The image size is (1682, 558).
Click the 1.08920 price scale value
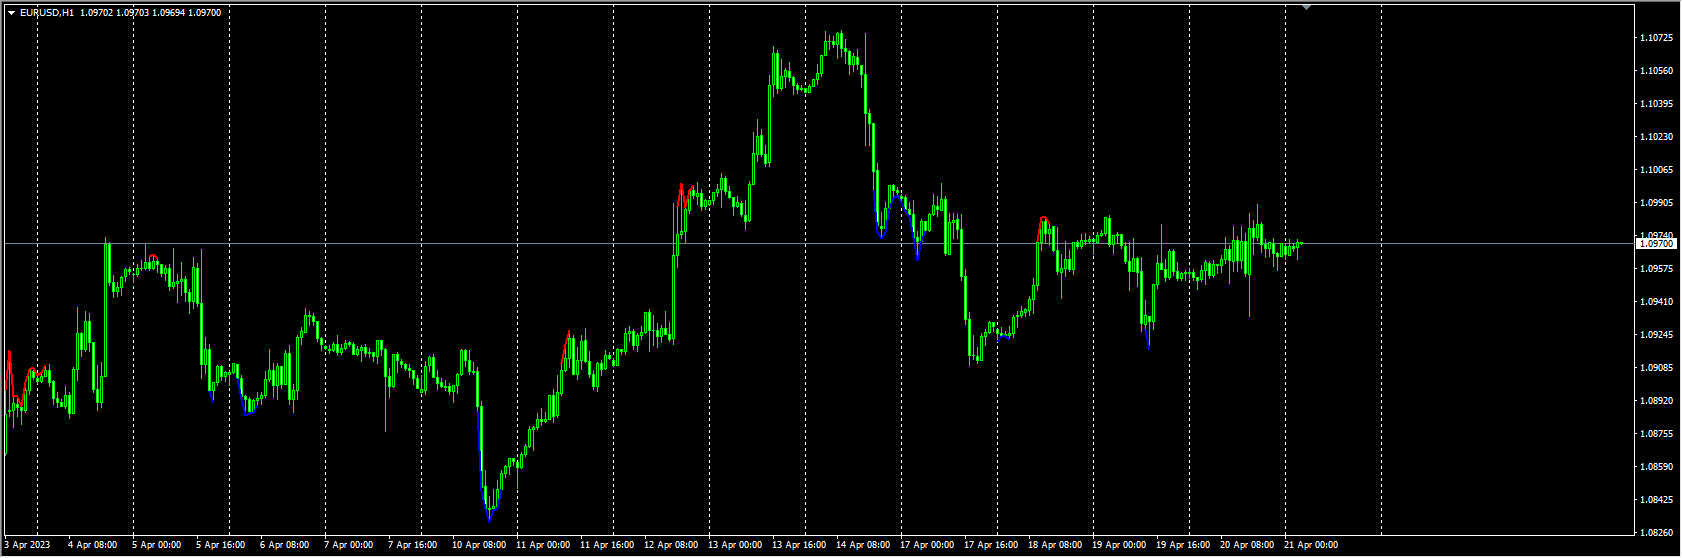pos(1657,401)
